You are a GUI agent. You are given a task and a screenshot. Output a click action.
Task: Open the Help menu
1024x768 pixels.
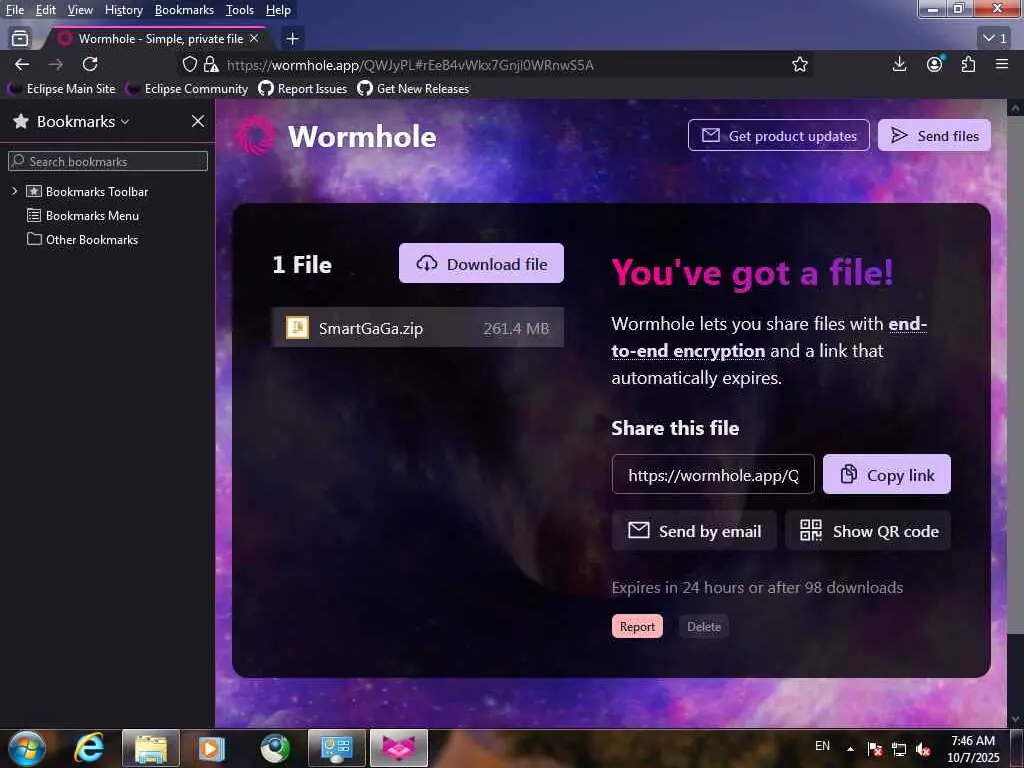click(x=278, y=10)
